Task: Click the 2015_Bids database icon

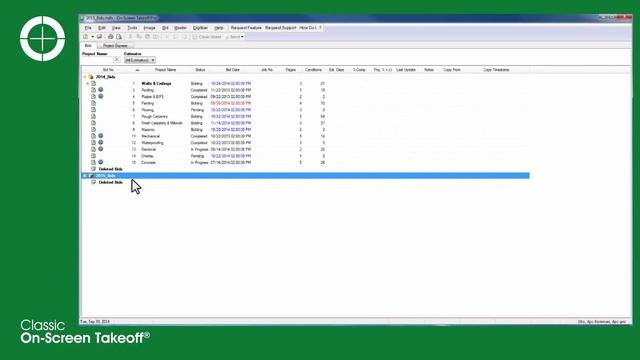Action: 91,176
